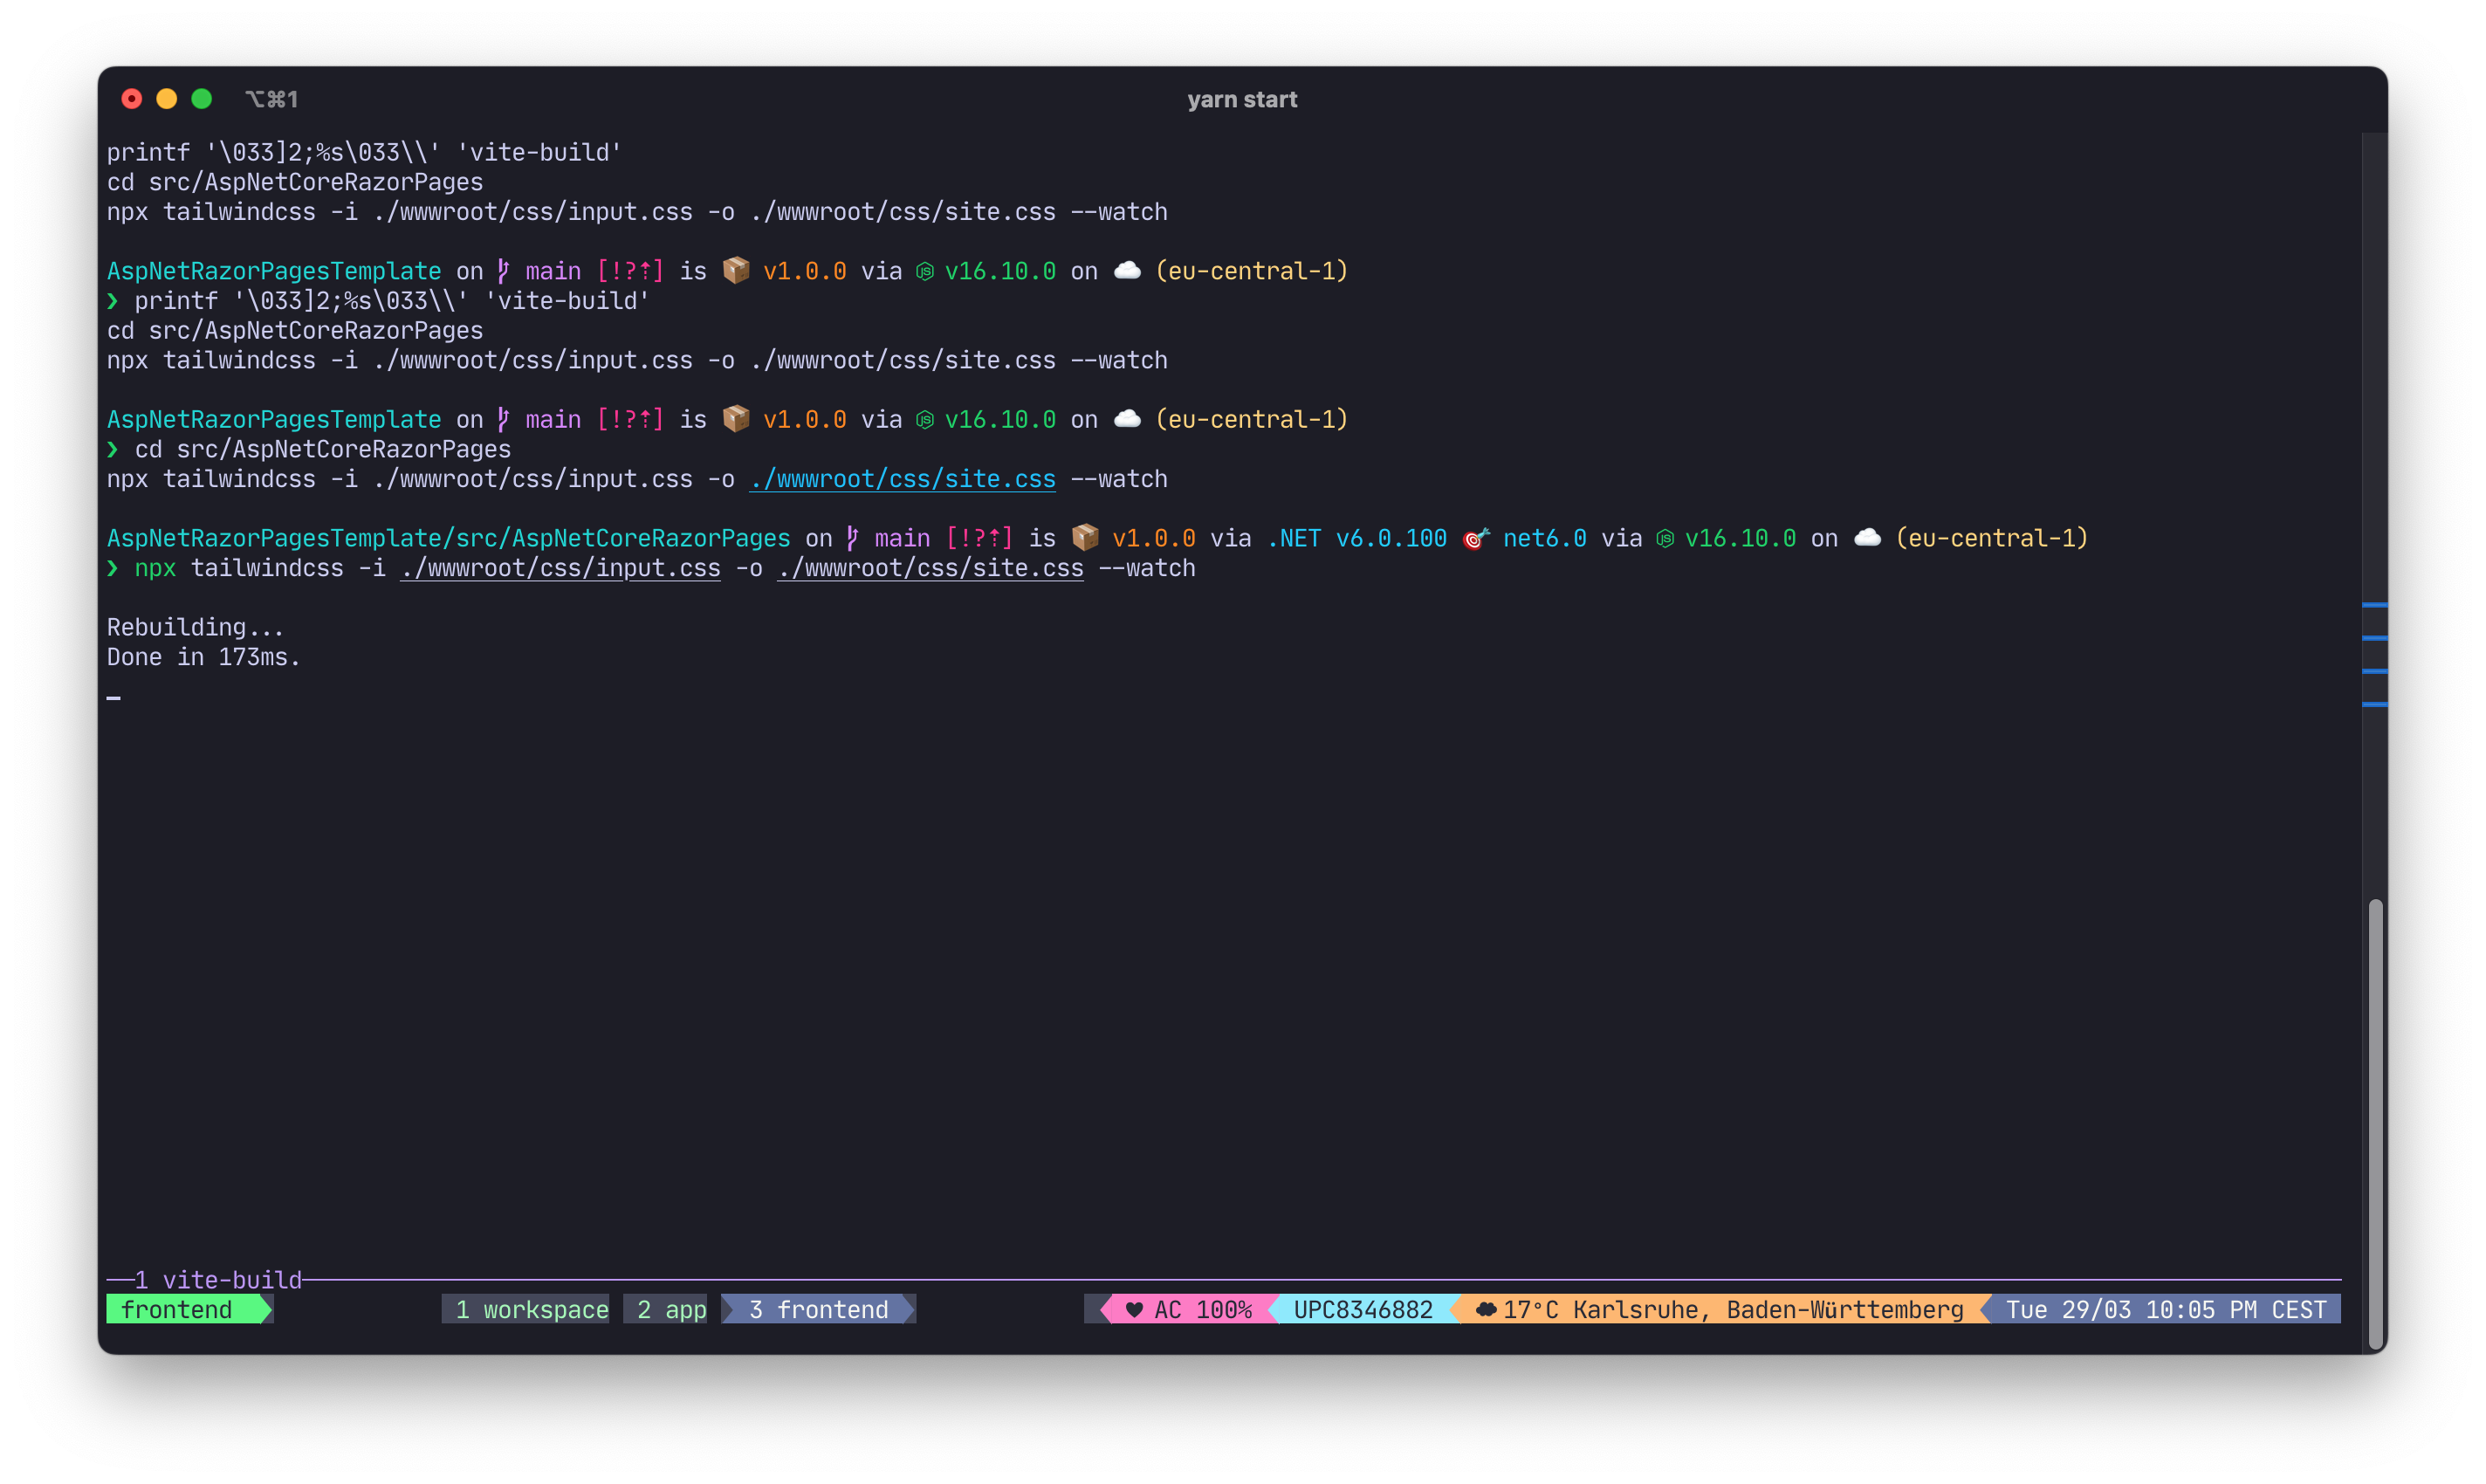
Task: Open underlined ./wwwroot/css/input.css path
Action: [560, 569]
